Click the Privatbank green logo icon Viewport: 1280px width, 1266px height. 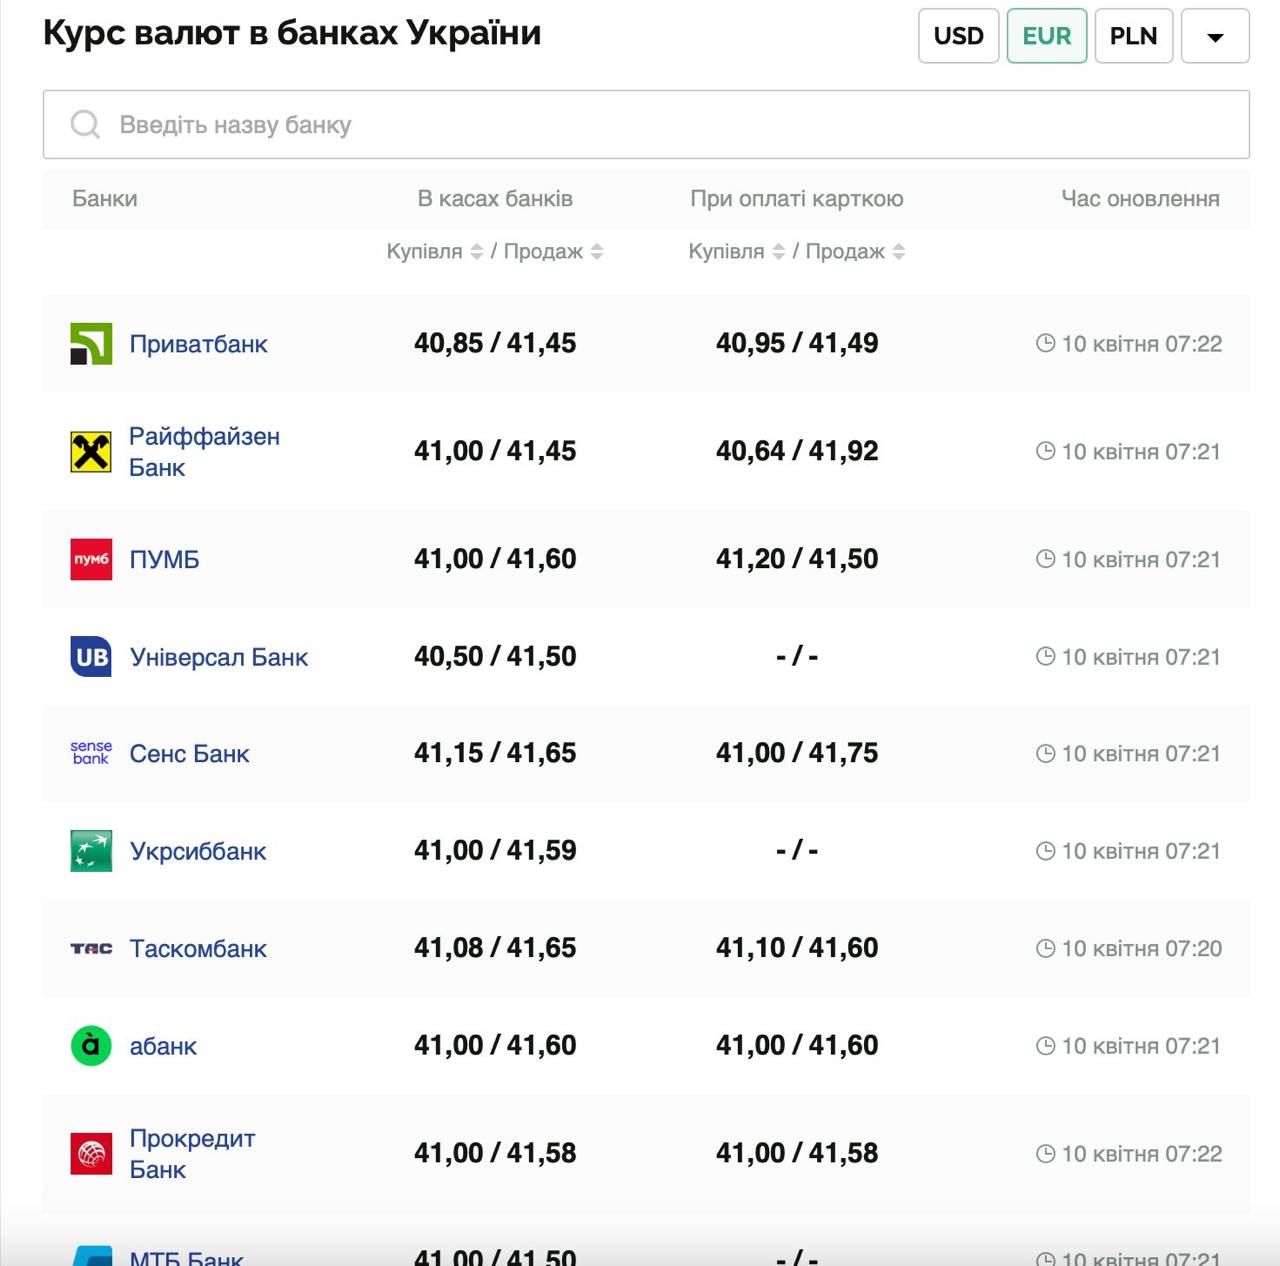click(x=91, y=344)
